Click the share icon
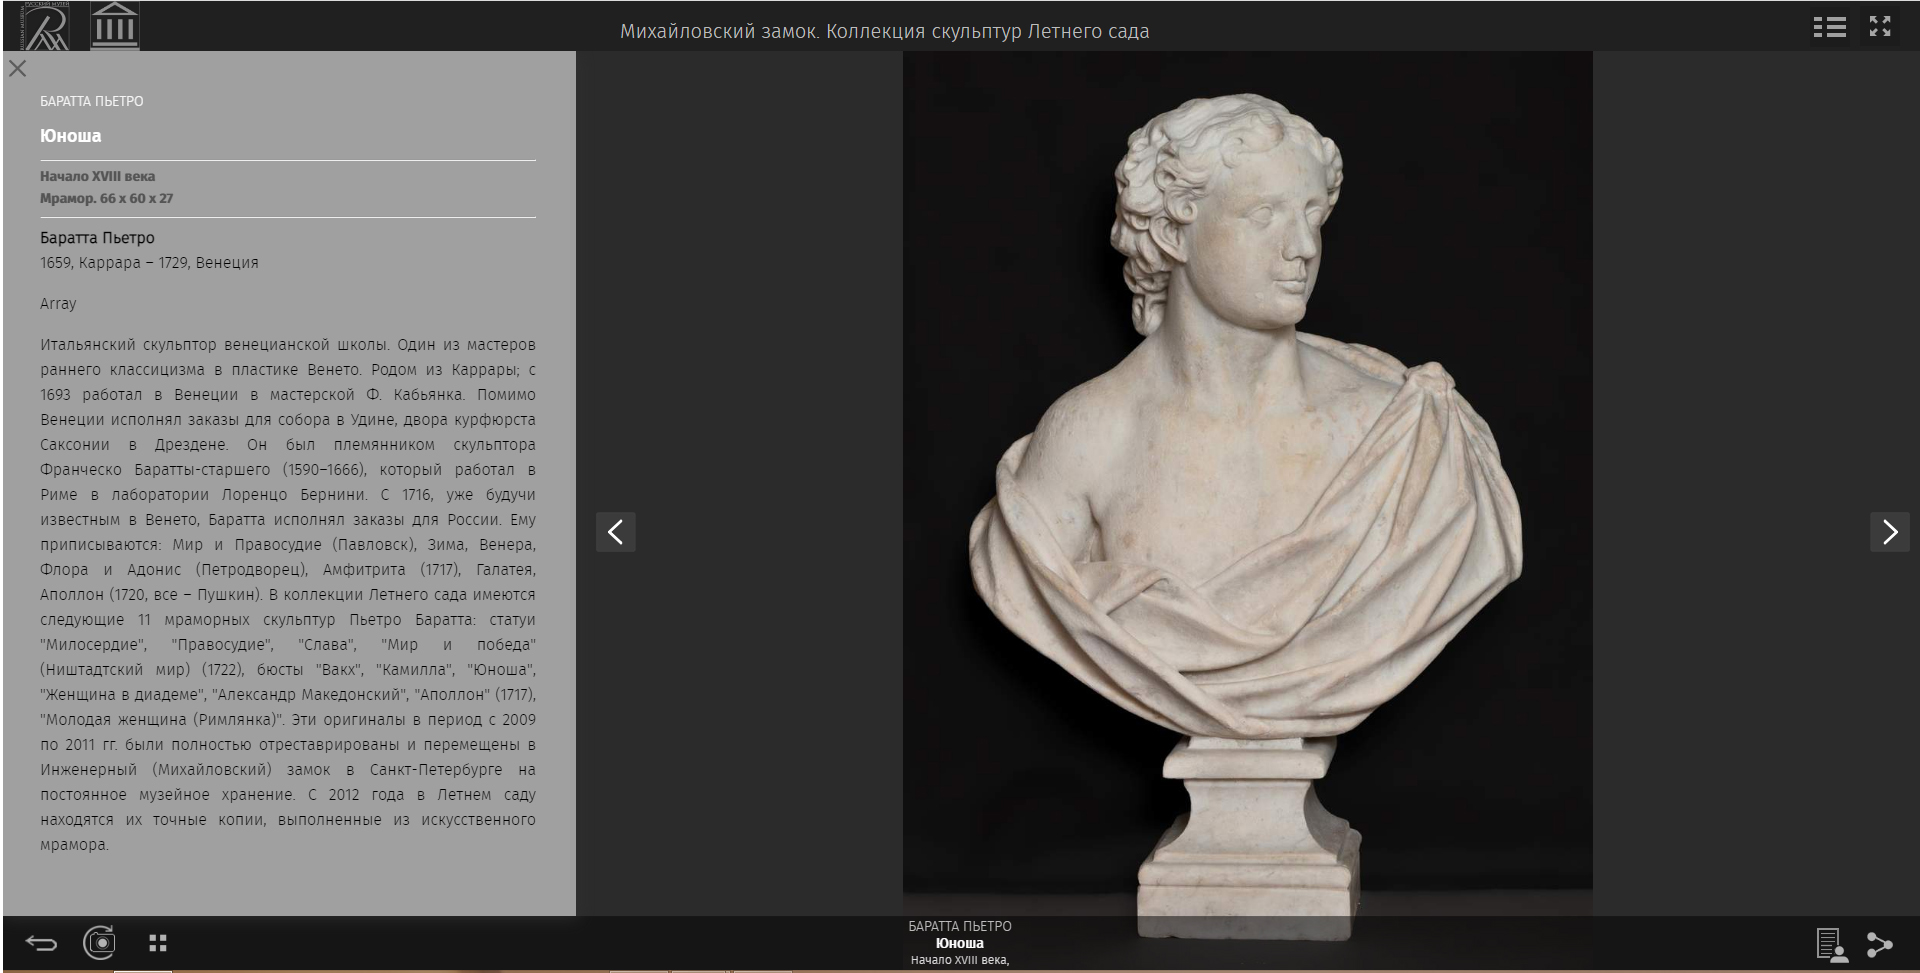The height and width of the screenshot is (973, 1920). (1879, 944)
